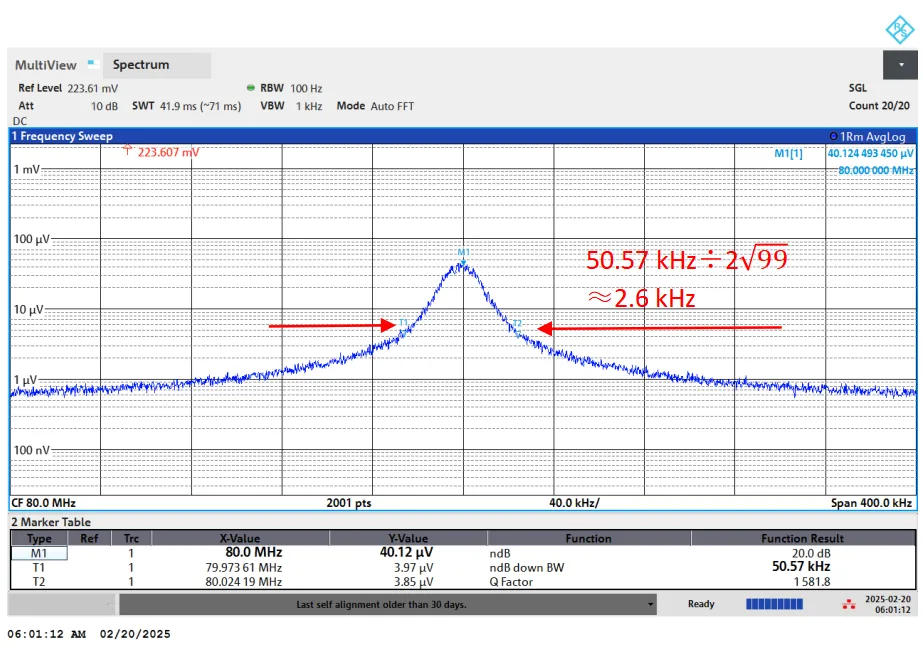Open the top-right dropdown arrow menu
Screen dimensions: 923x645
900,65
